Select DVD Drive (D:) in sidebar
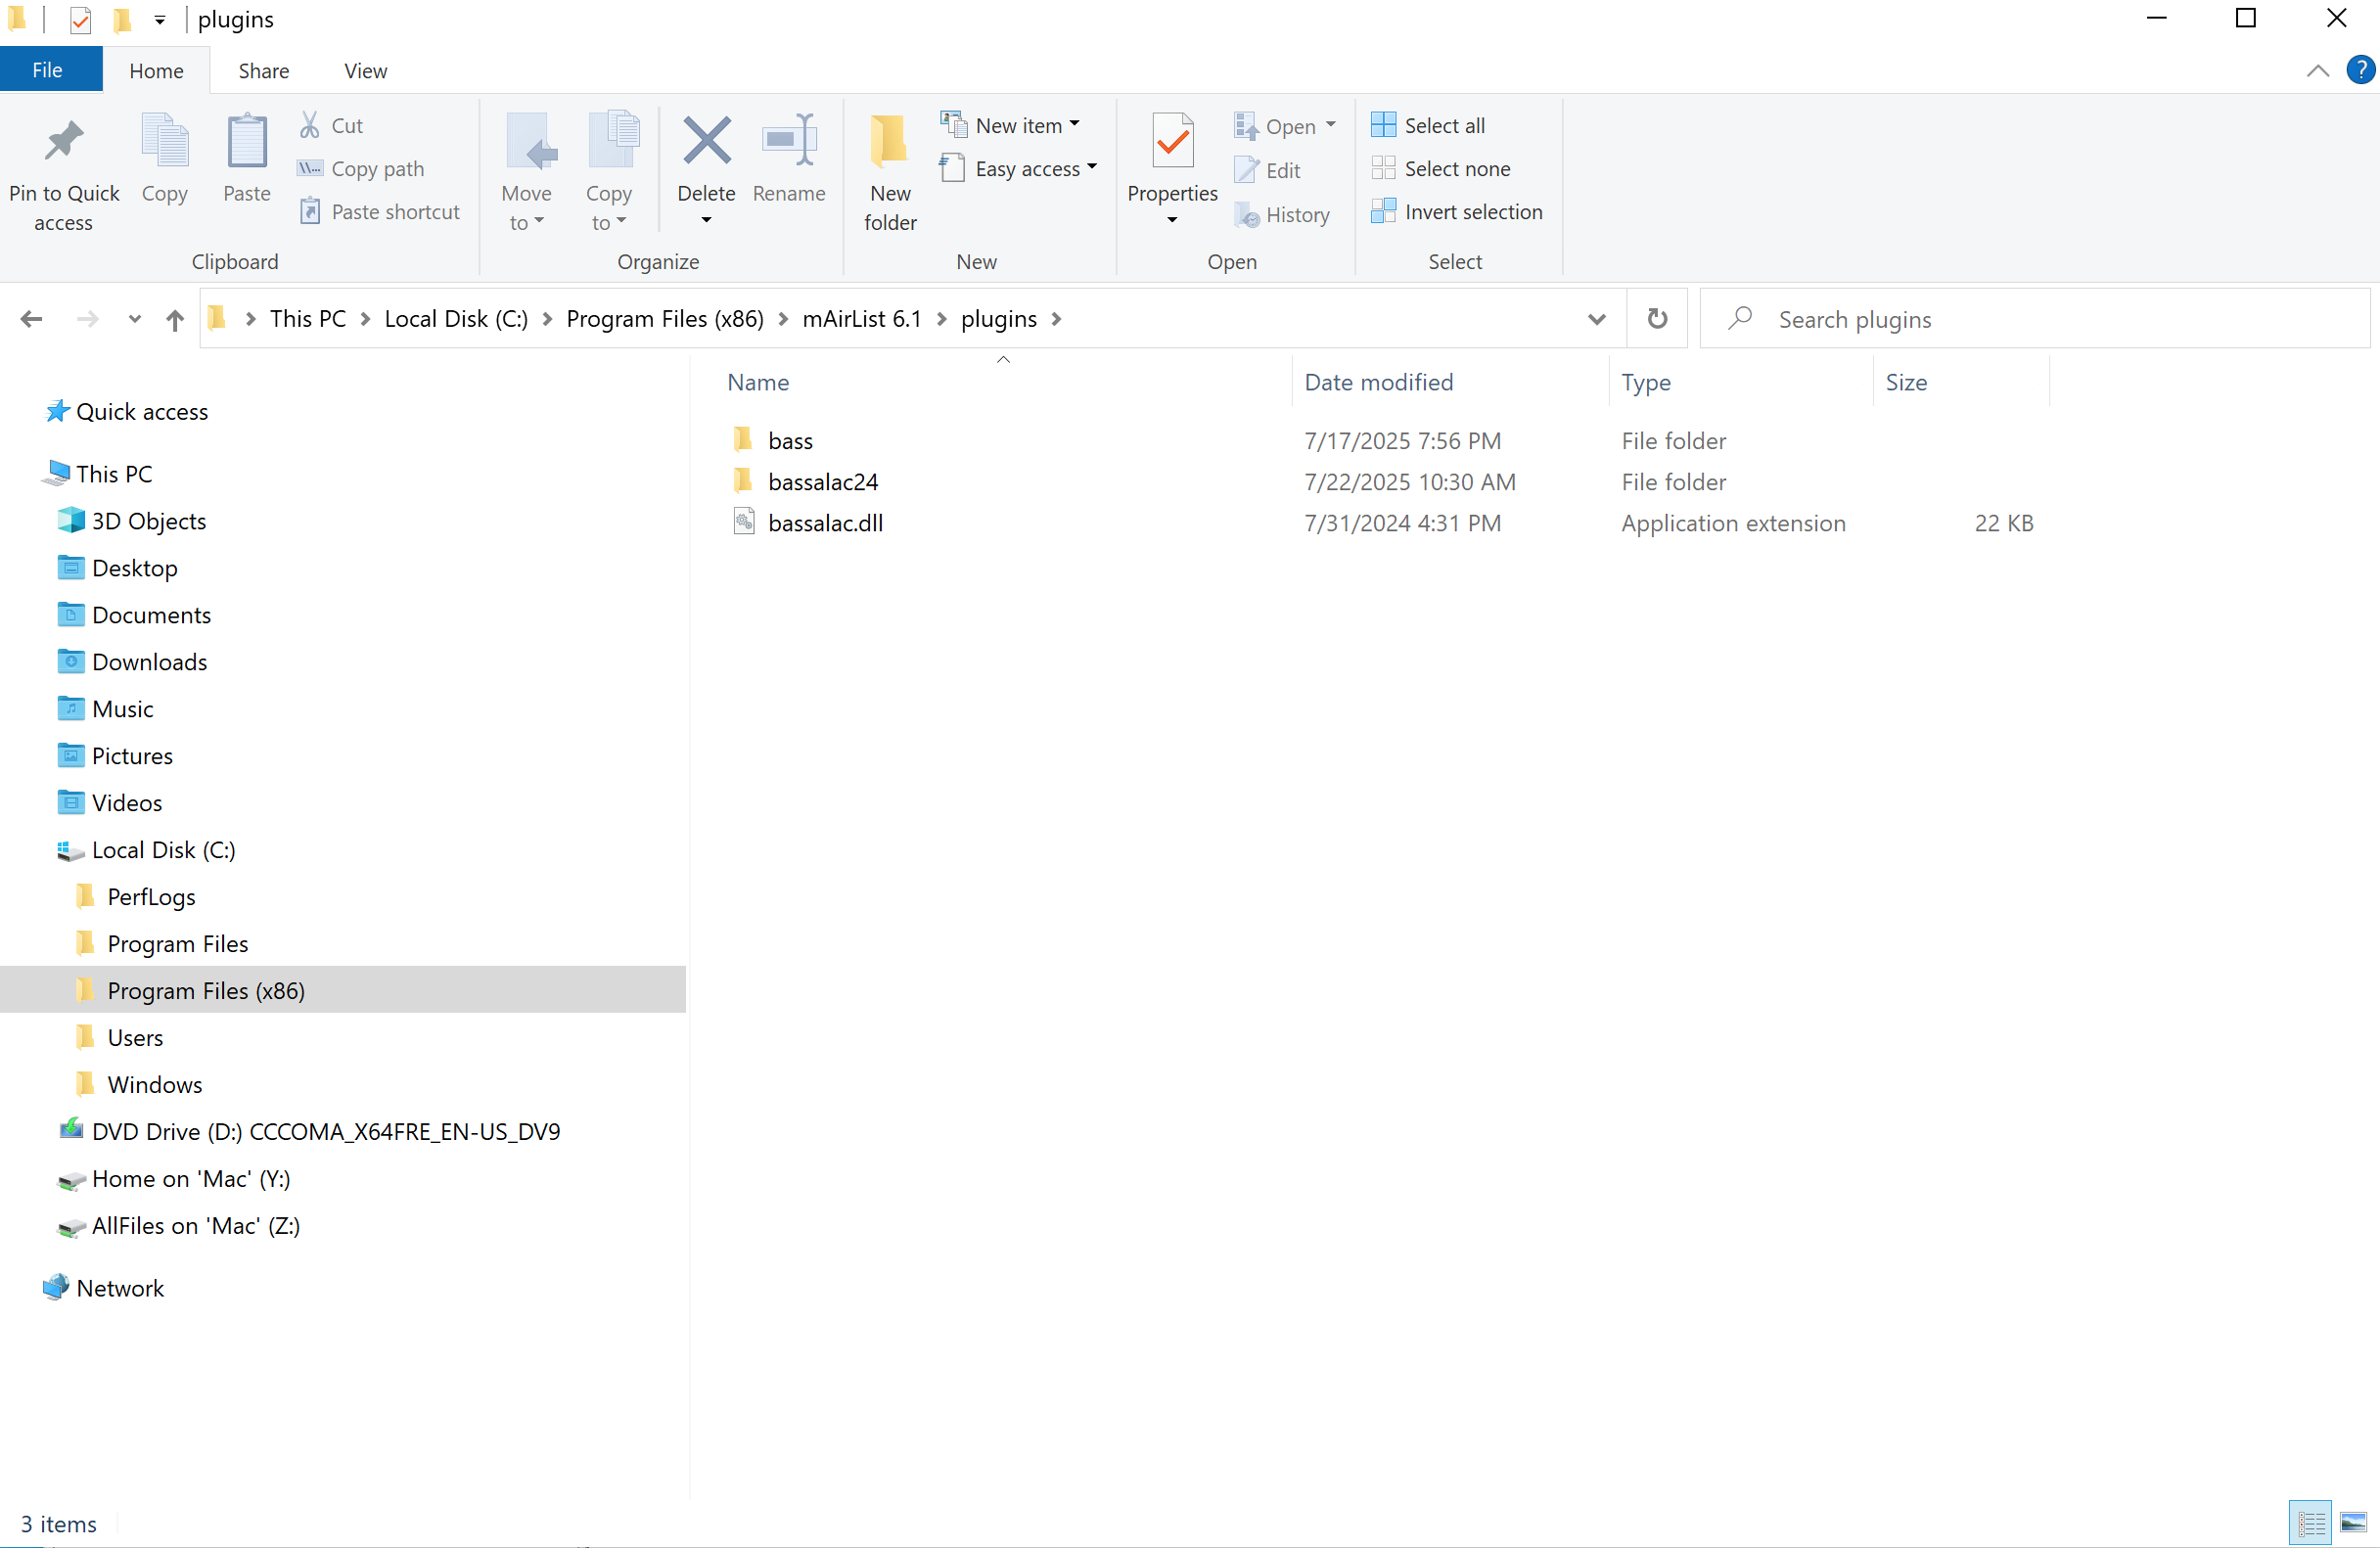Image resolution: width=2380 pixels, height=1548 pixels. [326, 1131]
